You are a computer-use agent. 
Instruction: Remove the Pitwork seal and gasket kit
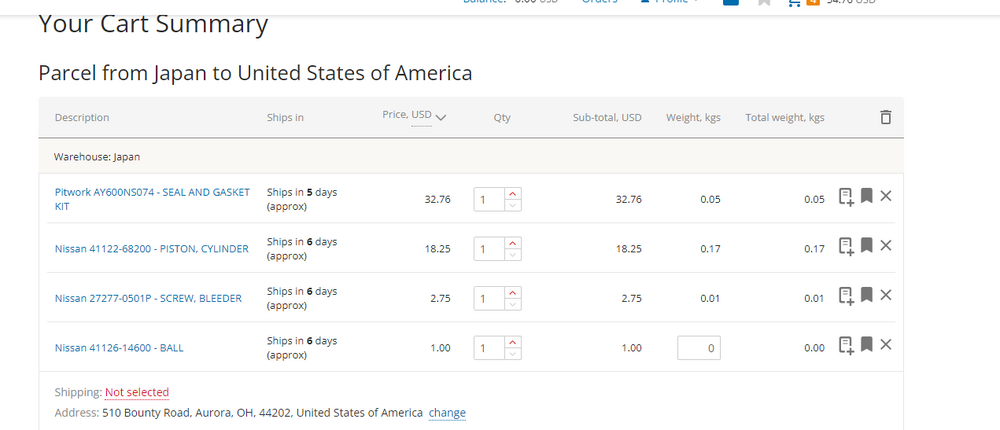(x=886, y=196)
